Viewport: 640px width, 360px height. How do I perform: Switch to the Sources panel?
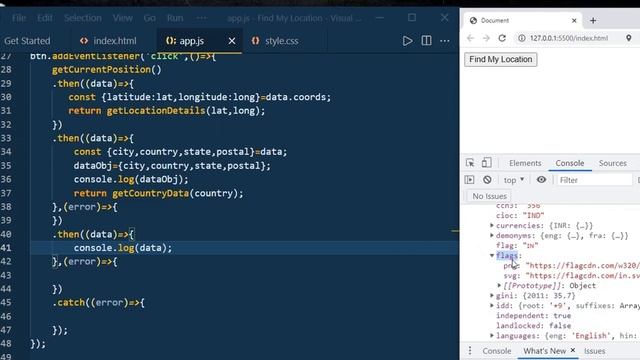(613, 163)
